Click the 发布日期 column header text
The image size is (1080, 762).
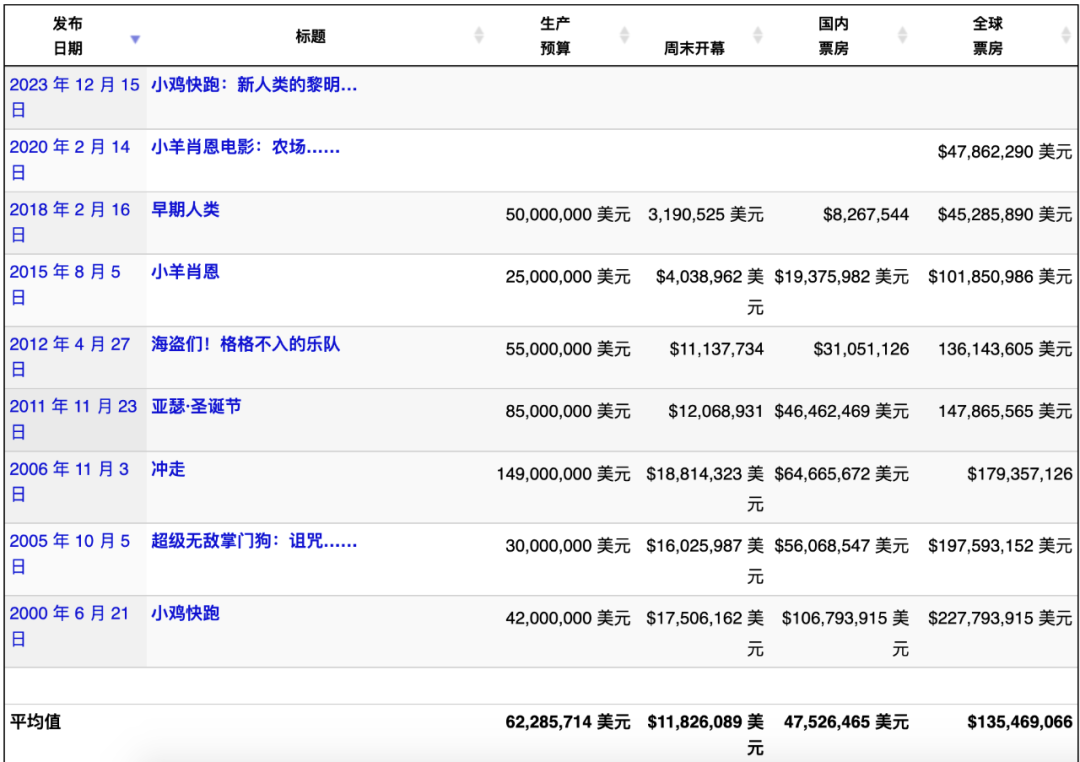[68, 36]
